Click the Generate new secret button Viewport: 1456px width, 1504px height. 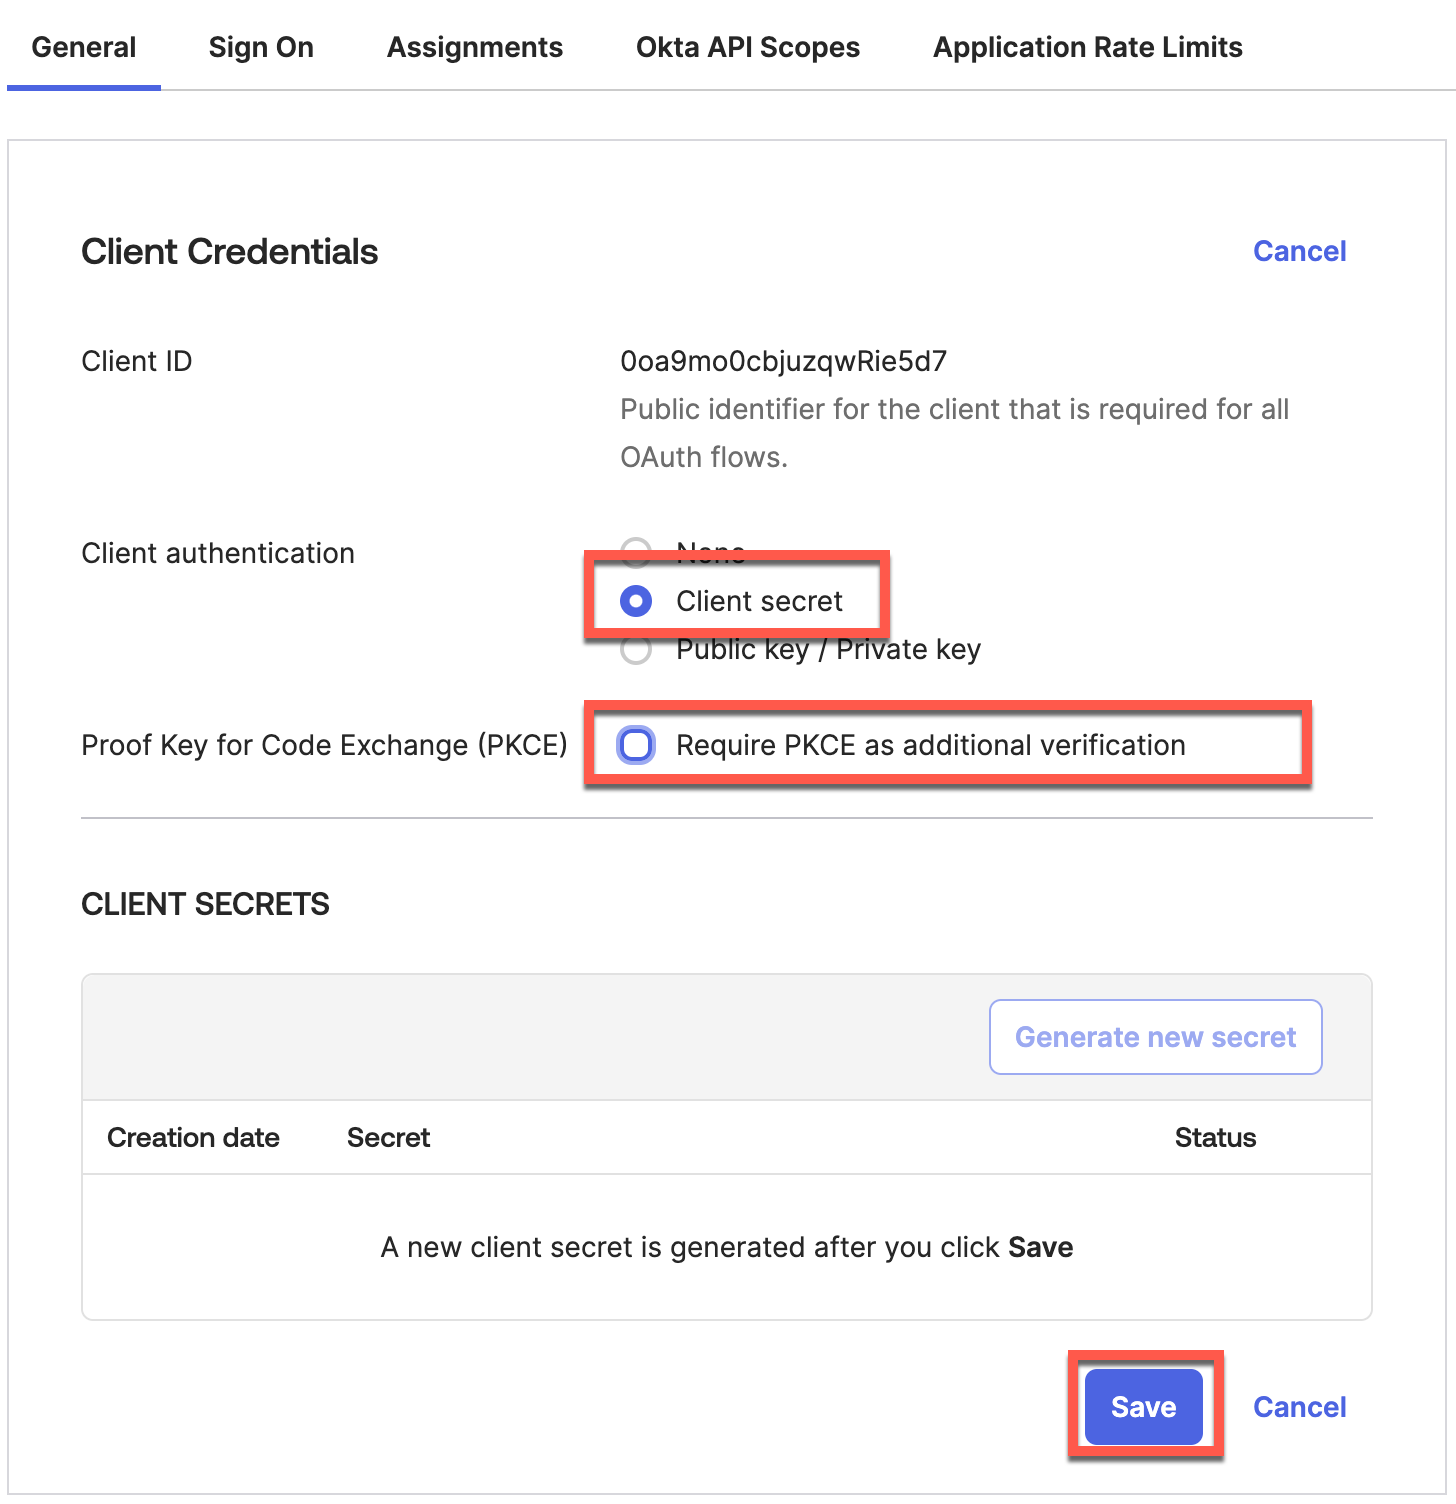pos(1155,1037)
